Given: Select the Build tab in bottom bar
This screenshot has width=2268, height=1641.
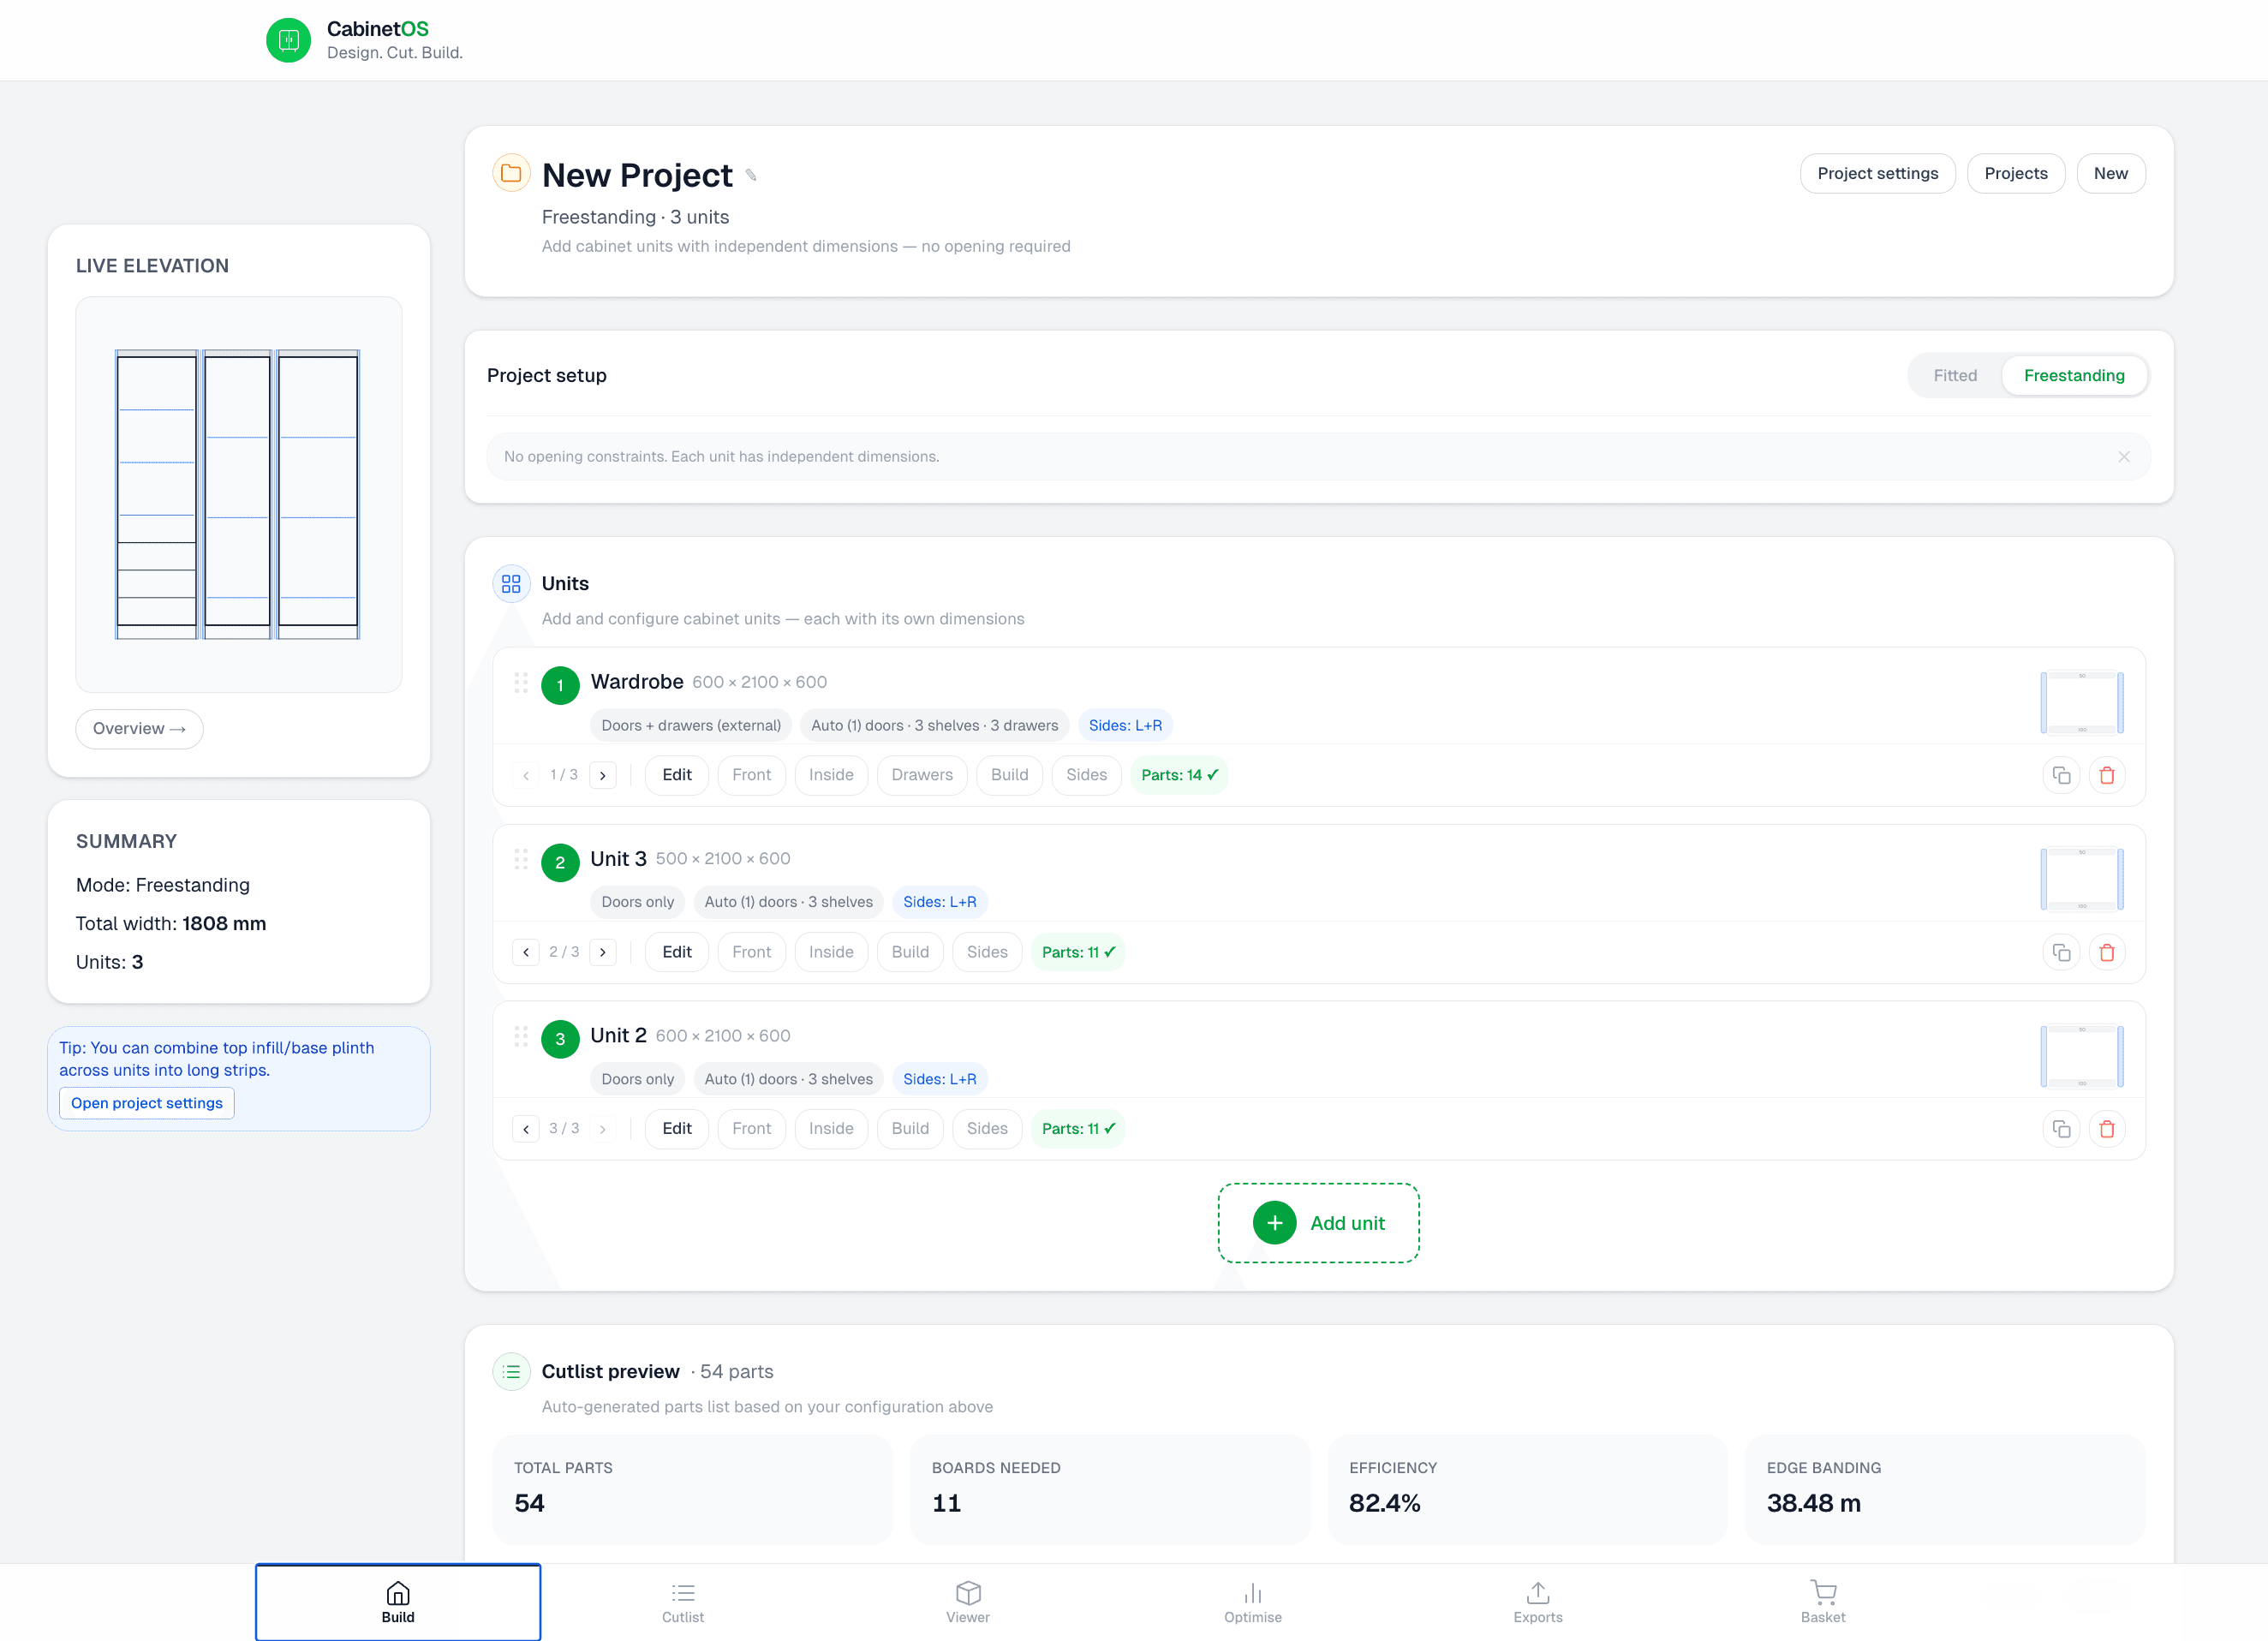Looking at the screenshot, I should coord(398,1602).
